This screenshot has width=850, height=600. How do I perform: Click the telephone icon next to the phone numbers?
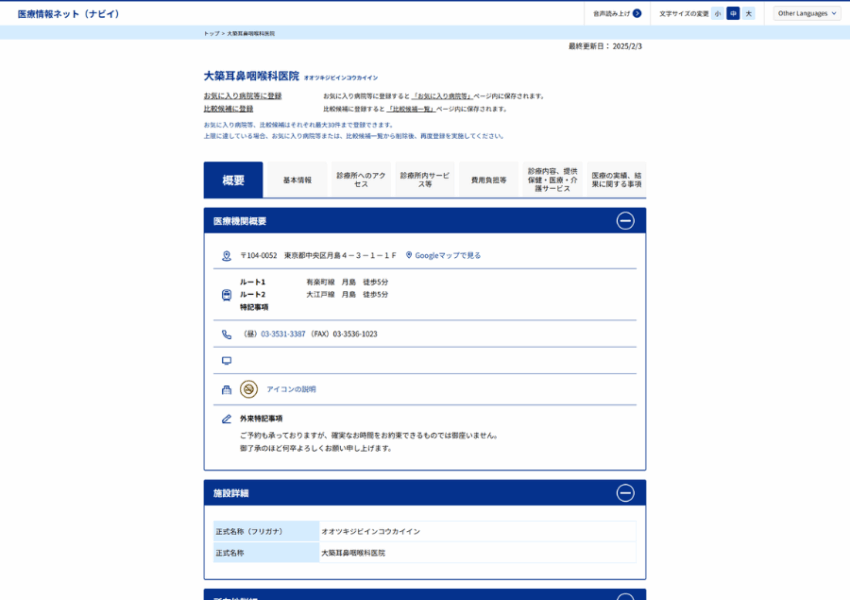tap(226, 334)
